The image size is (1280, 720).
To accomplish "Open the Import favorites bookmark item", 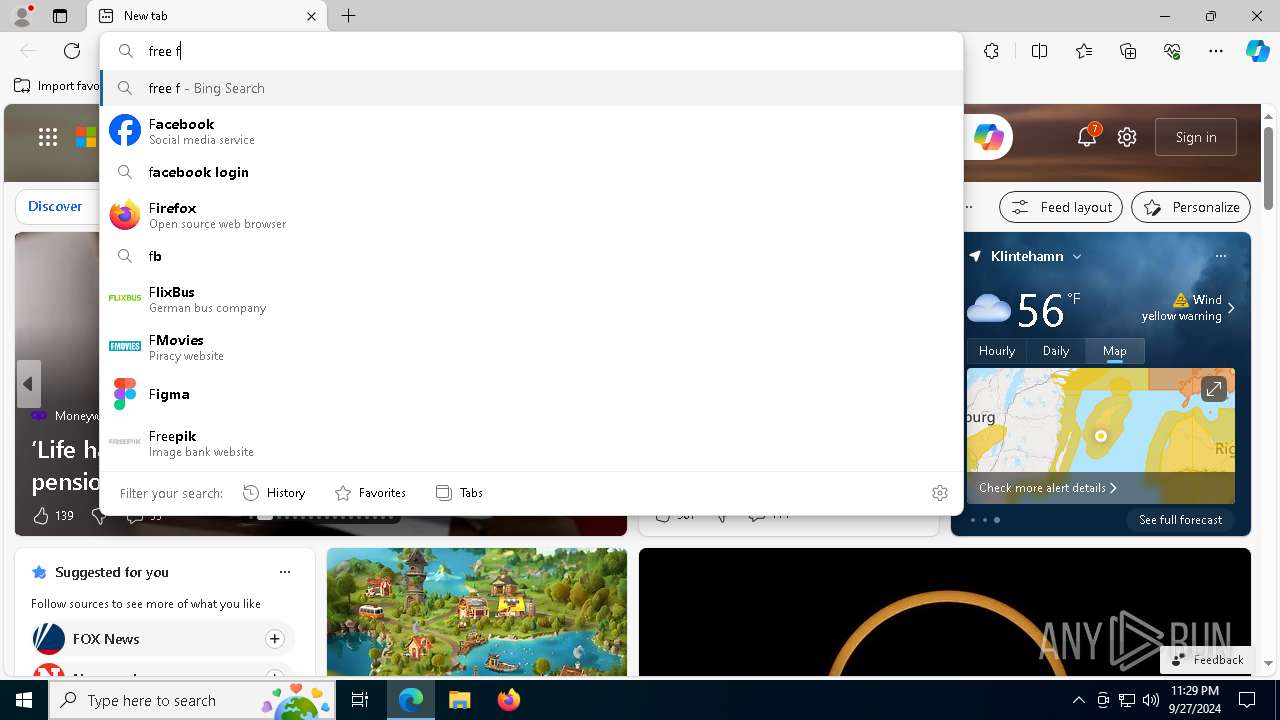I will [58, 86].
